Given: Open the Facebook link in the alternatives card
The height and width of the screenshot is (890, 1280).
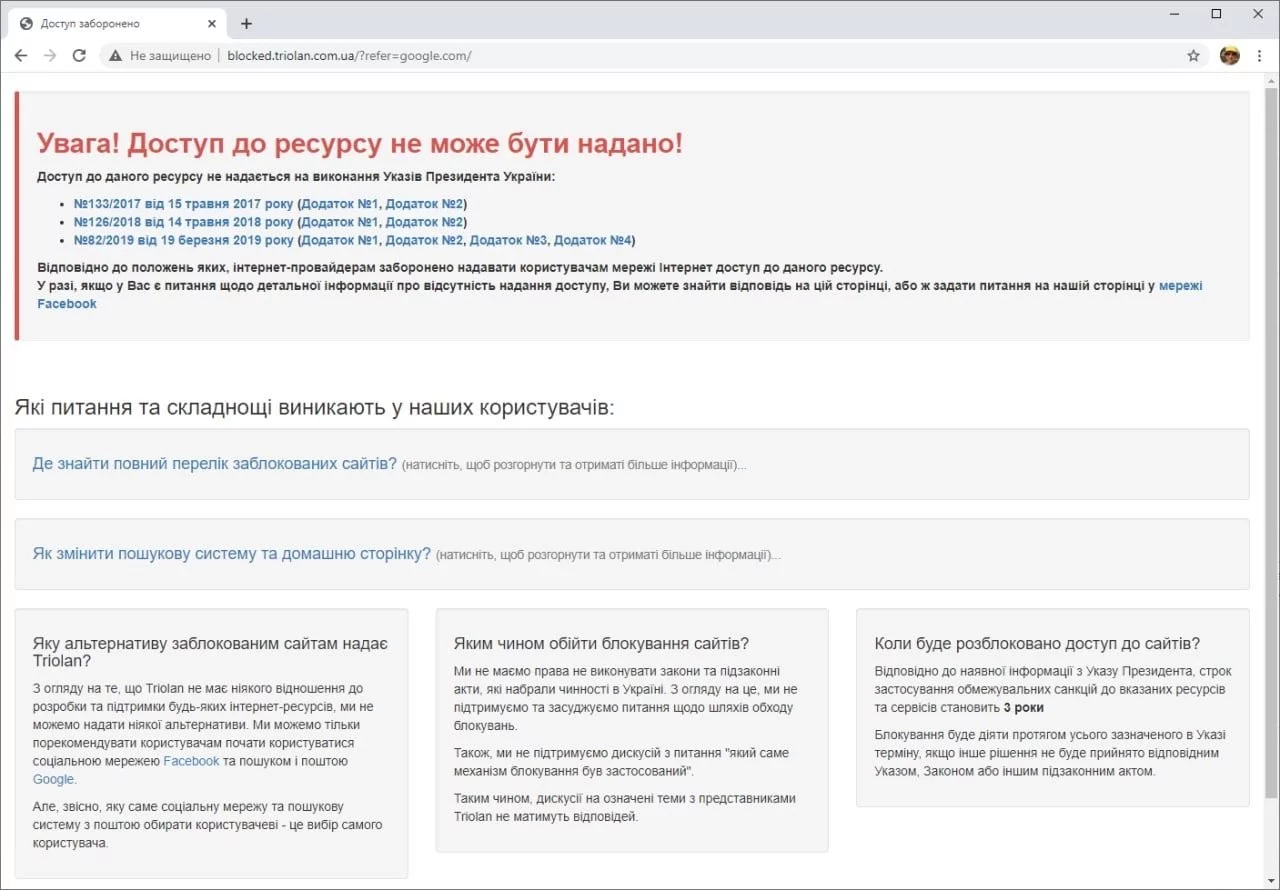Looking at the screenshot, I should coord(191,761).
